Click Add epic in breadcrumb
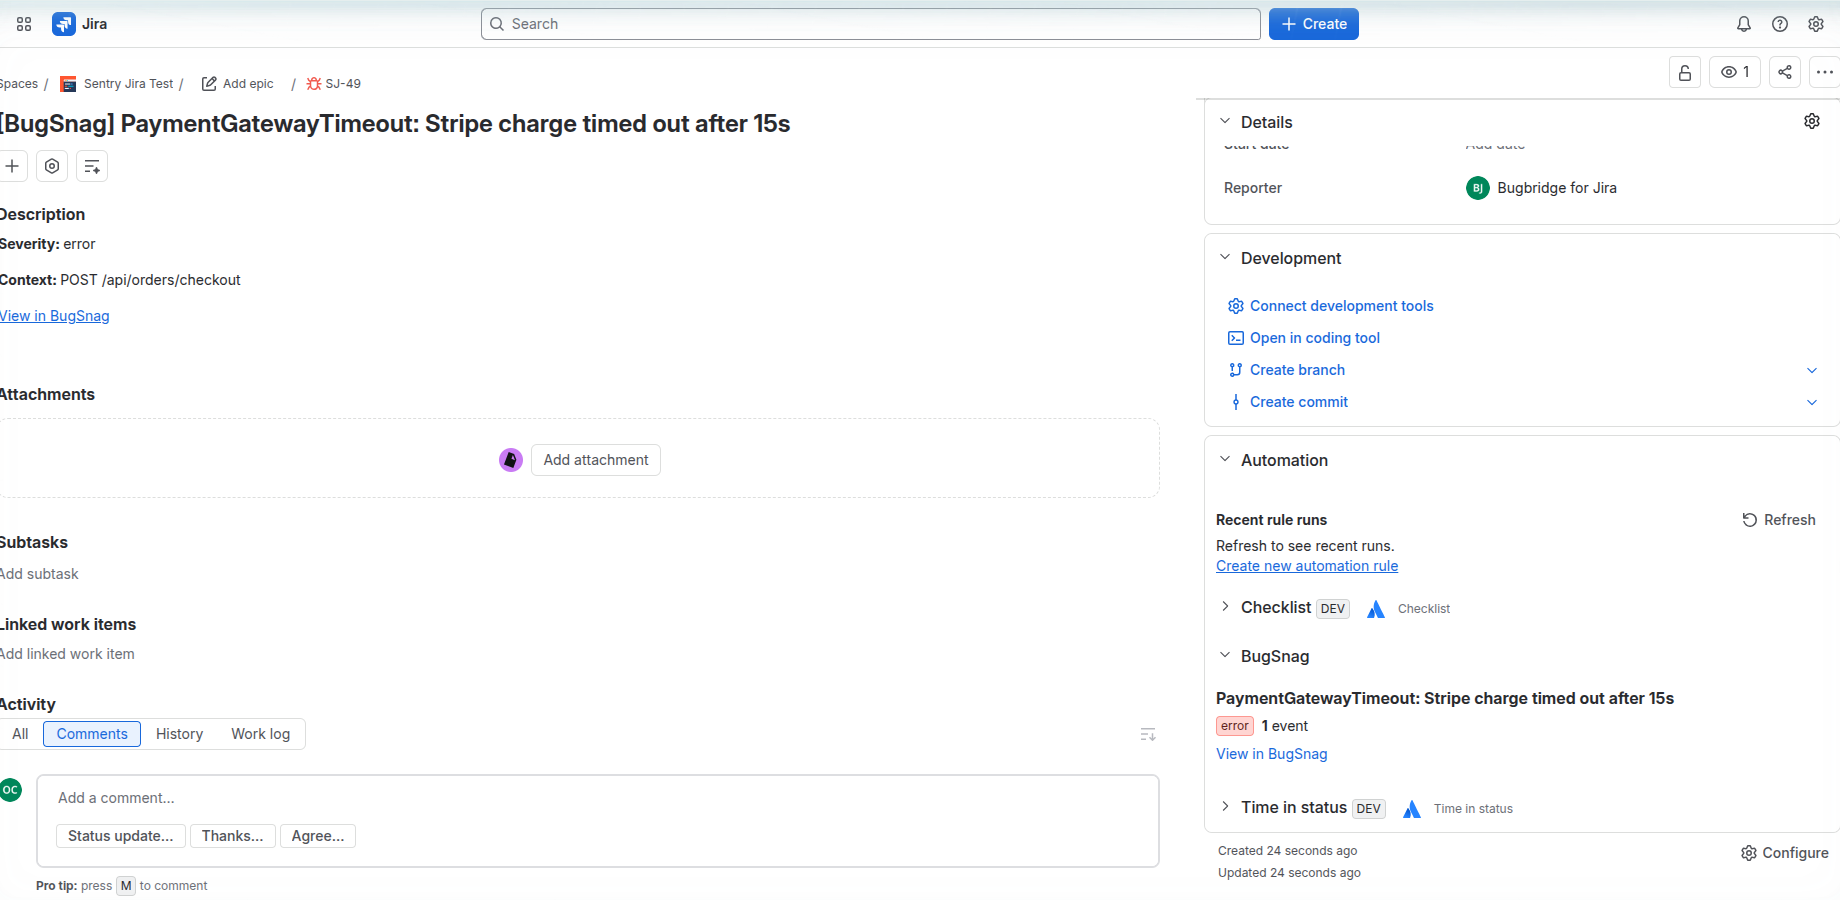Image resolution: width=1840 pixels, height=900 pixels. tap(238, 84)
